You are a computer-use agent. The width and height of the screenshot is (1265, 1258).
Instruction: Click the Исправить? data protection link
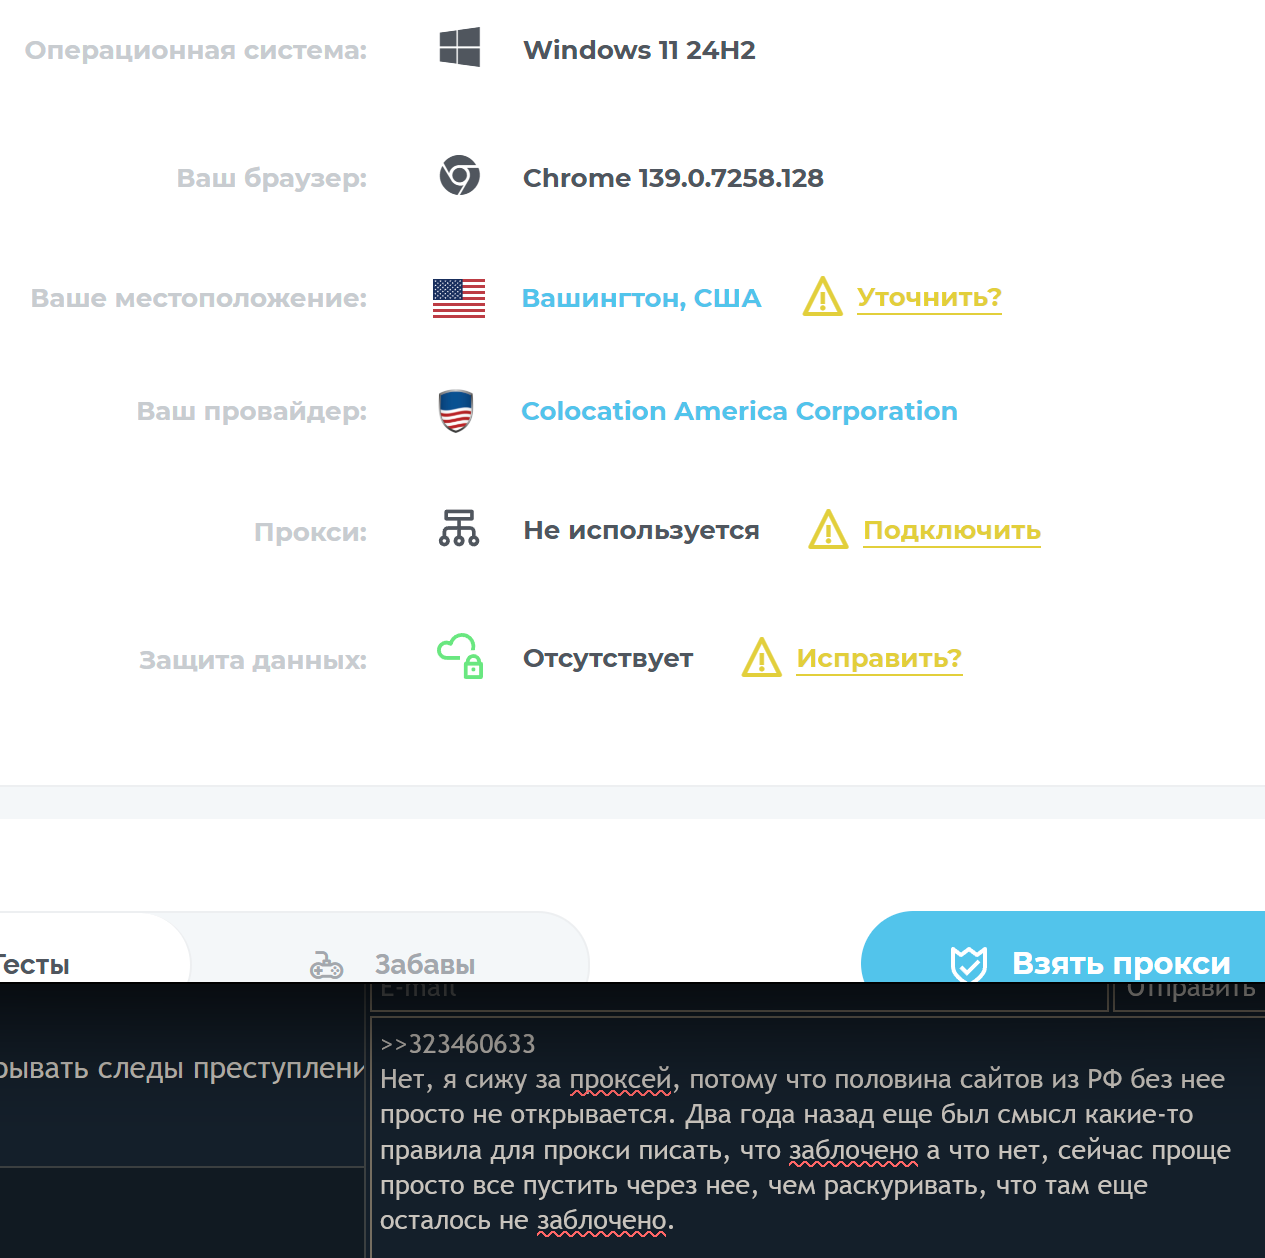(x=879, y=658)
